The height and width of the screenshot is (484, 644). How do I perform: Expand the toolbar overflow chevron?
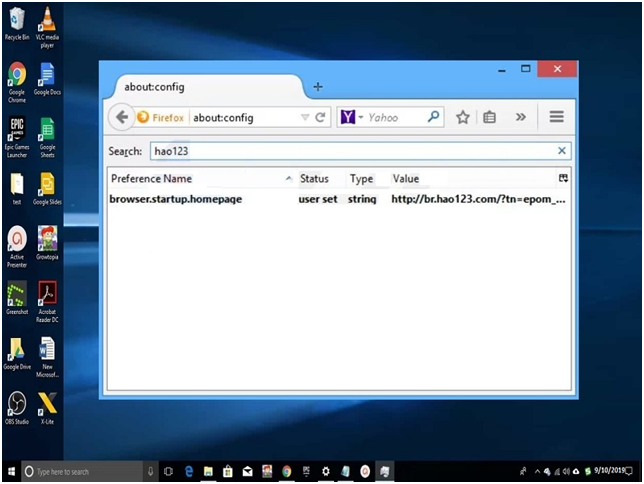[521, 117]
